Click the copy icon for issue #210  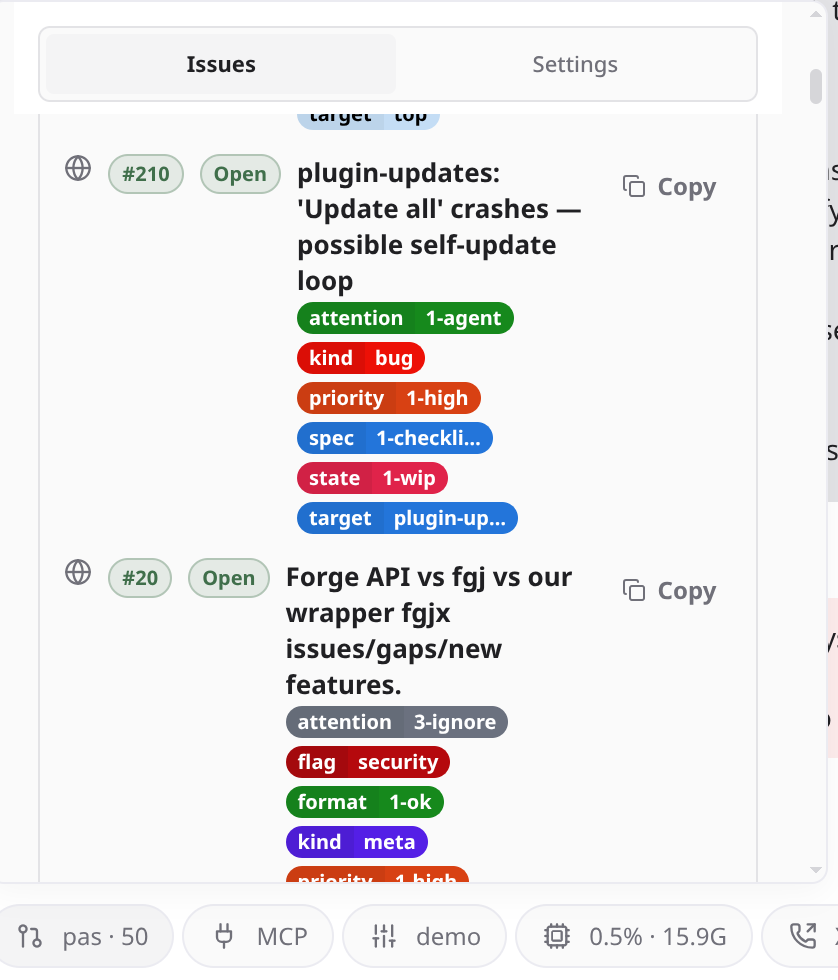point(634,186)
